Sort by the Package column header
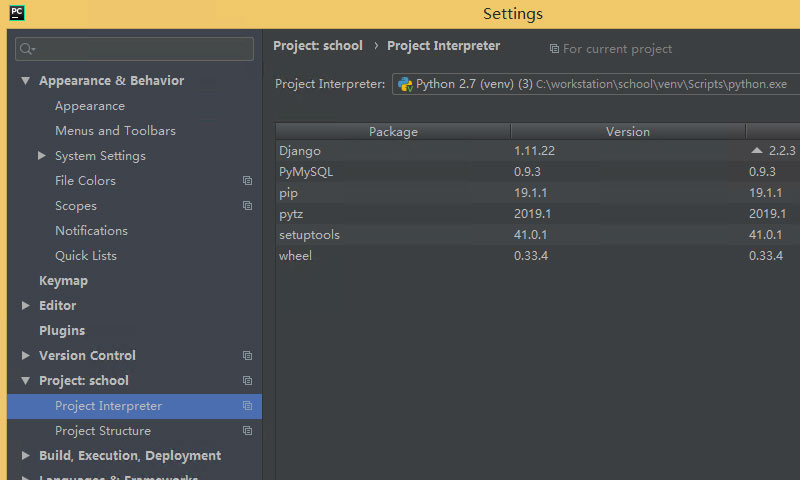The height and width of the screenshot is (480, 800). tap(393, 132)
